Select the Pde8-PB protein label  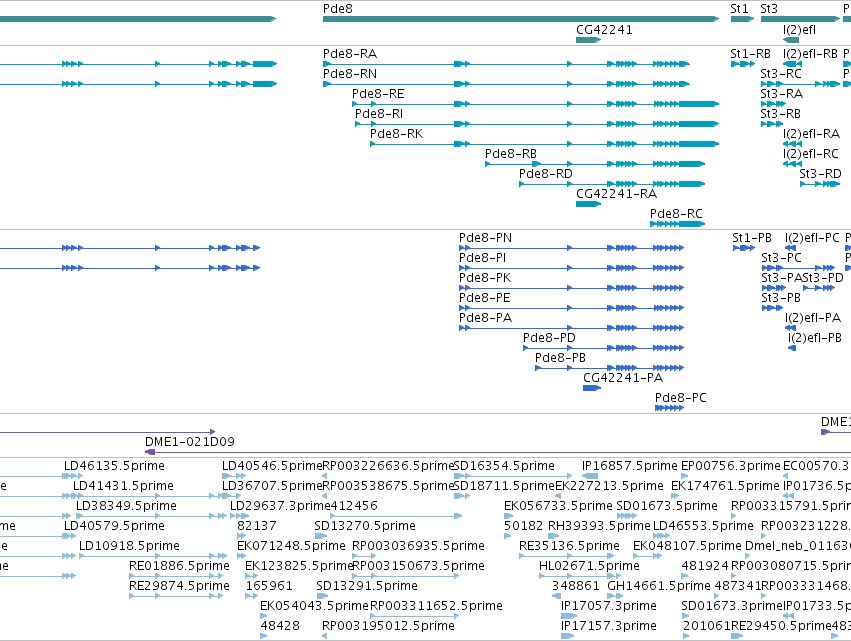[561, 358]
